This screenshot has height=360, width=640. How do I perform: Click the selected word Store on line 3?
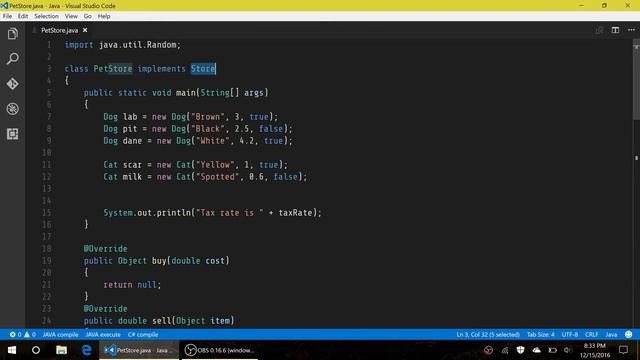coord(203,69)
